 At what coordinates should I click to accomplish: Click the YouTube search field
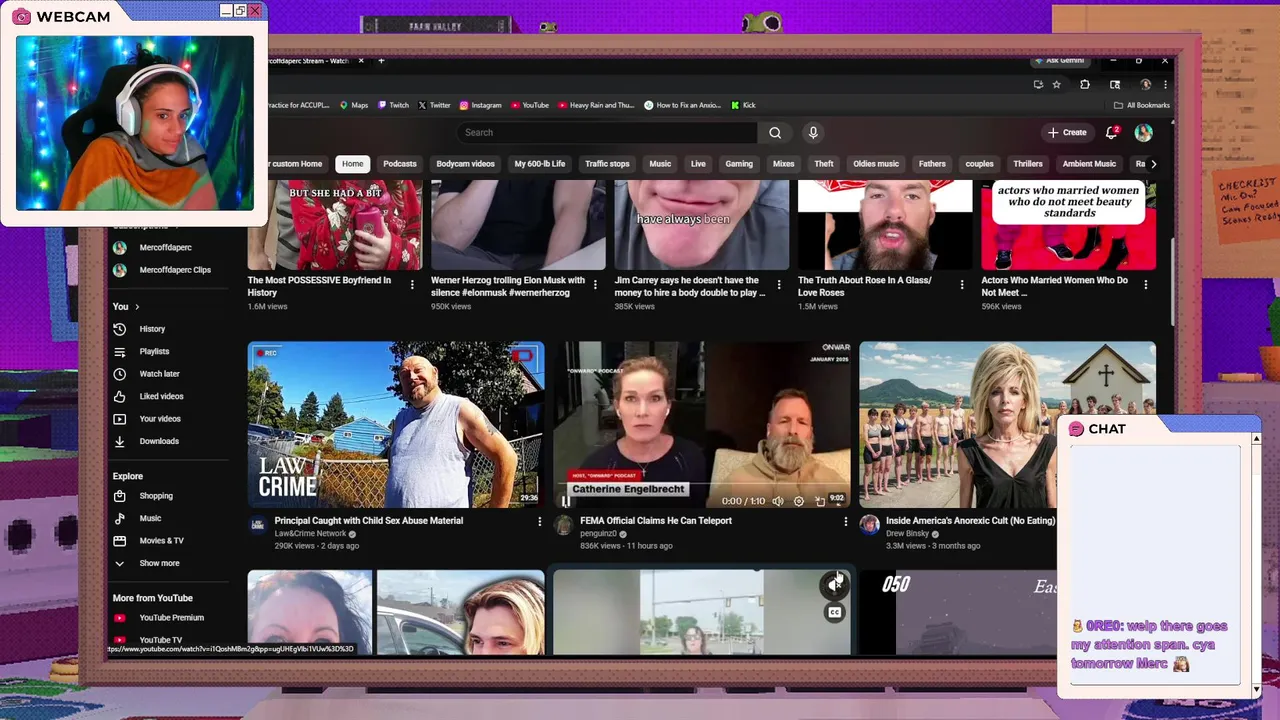pos(608,132)
